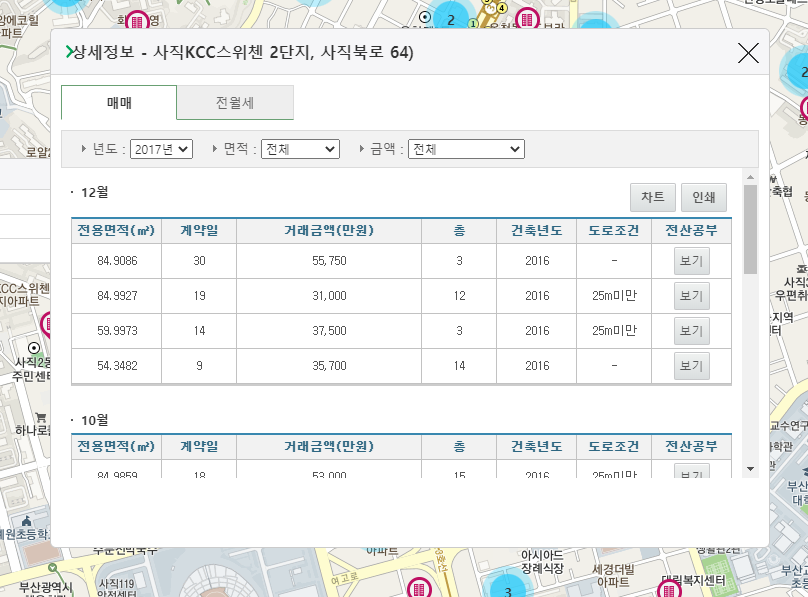Click the 84.9086 area cell
Viewport: 808px width, 597px height.
tap(117, 261)
